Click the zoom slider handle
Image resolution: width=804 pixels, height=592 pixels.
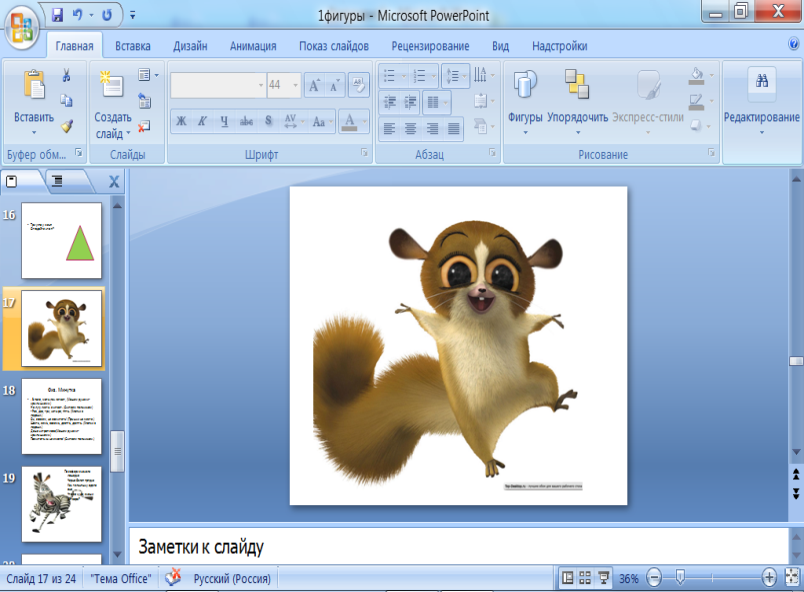click(680, 577)
